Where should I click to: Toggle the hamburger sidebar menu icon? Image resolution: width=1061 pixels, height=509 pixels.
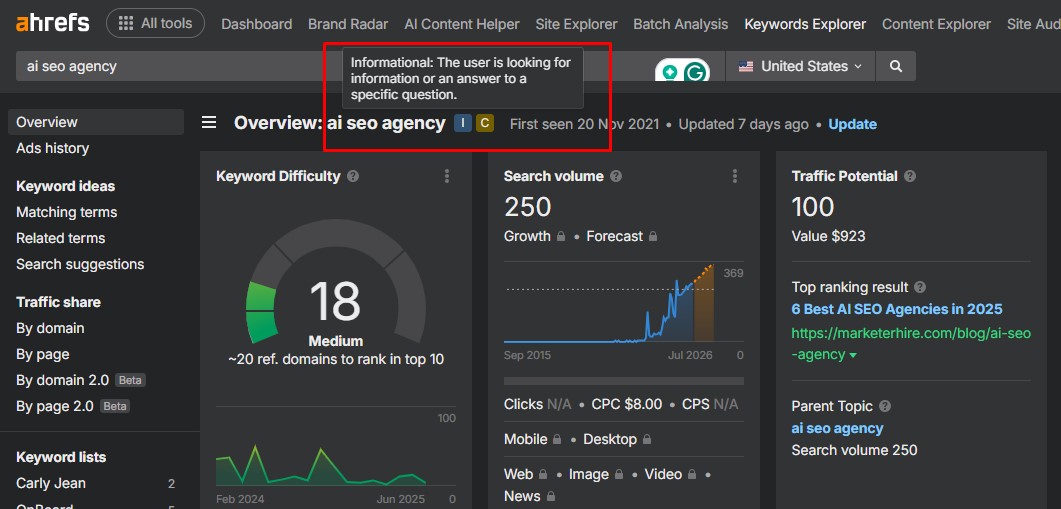click(209, 123)
